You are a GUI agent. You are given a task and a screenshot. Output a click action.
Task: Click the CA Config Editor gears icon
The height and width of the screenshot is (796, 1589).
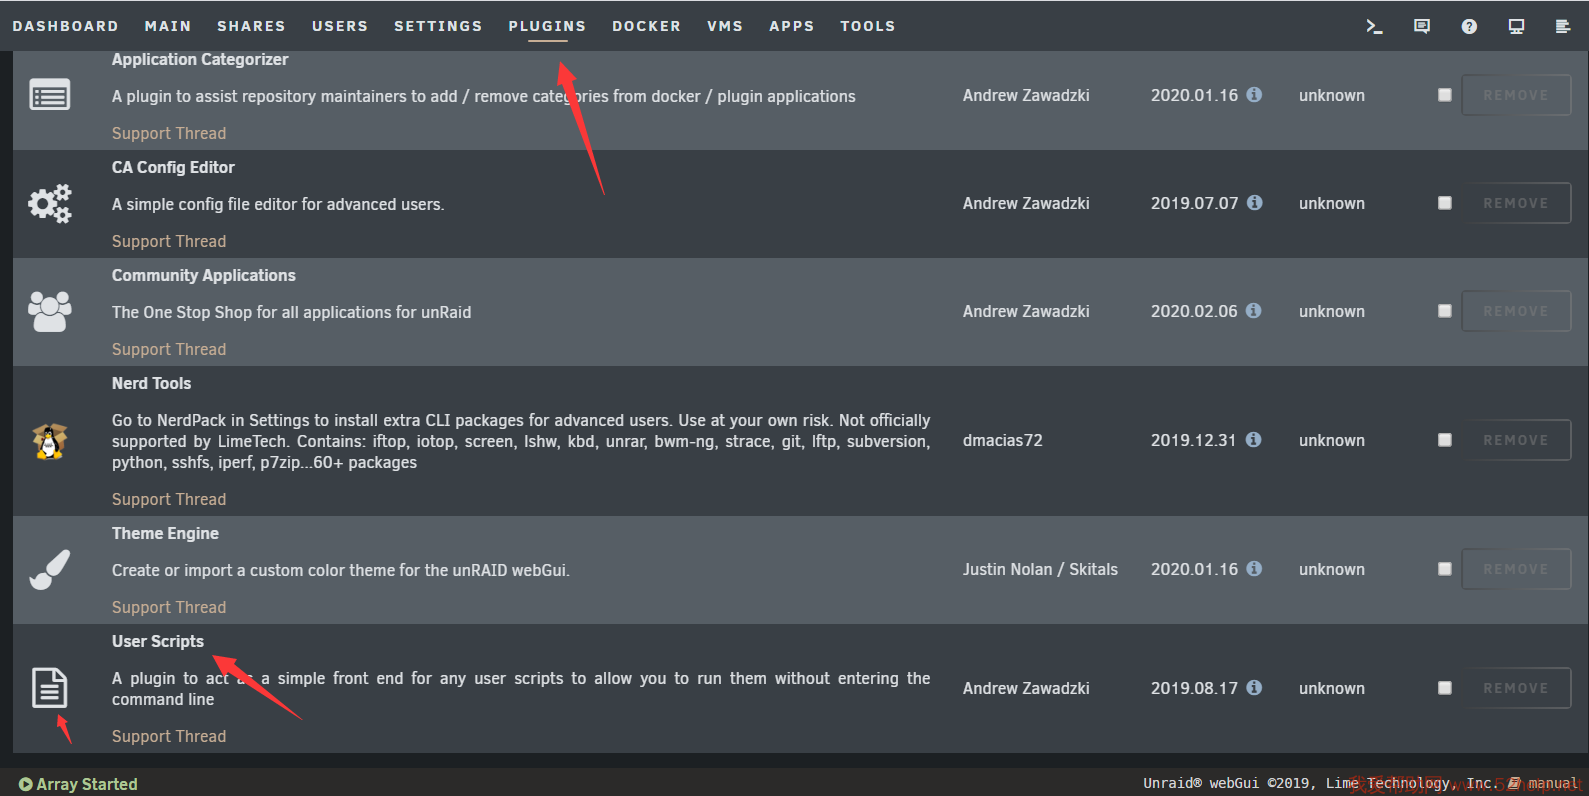pos(49,204)
